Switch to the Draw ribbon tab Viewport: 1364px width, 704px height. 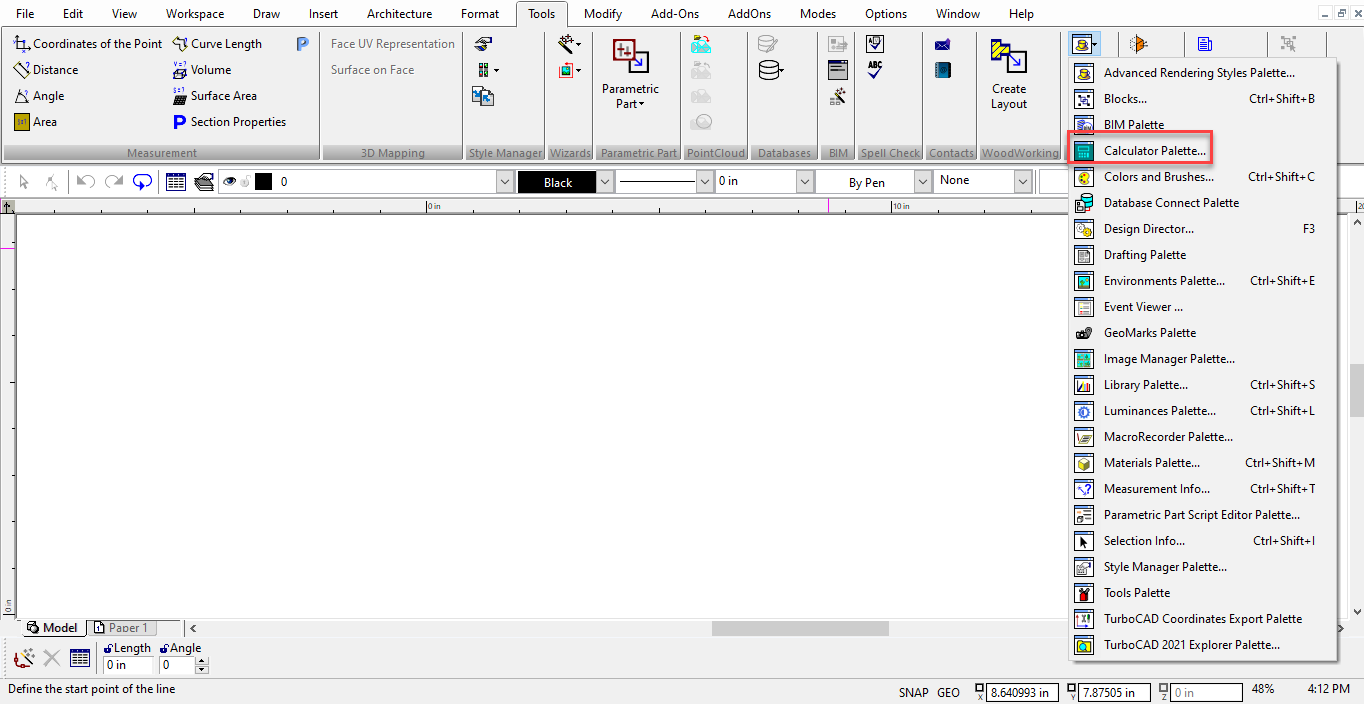point(267,14)
